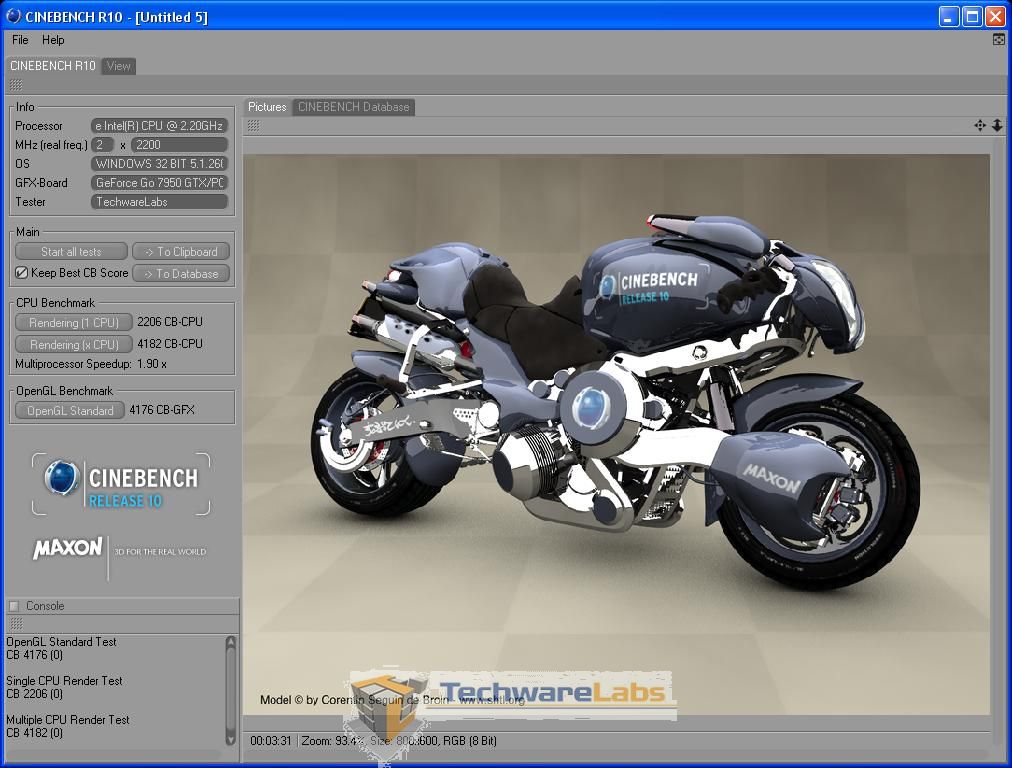
Task: Minimize the CINEBENCH window
Action: click(948, 16)
